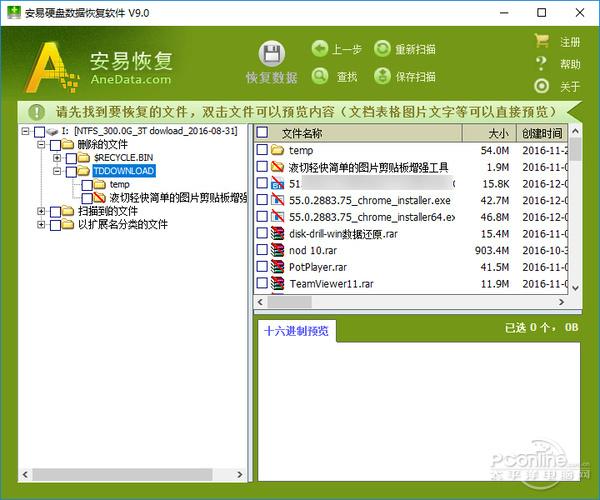Check the temp folder box in the file list
Screen dimensions: 600x500
click(x=262, y=150)
